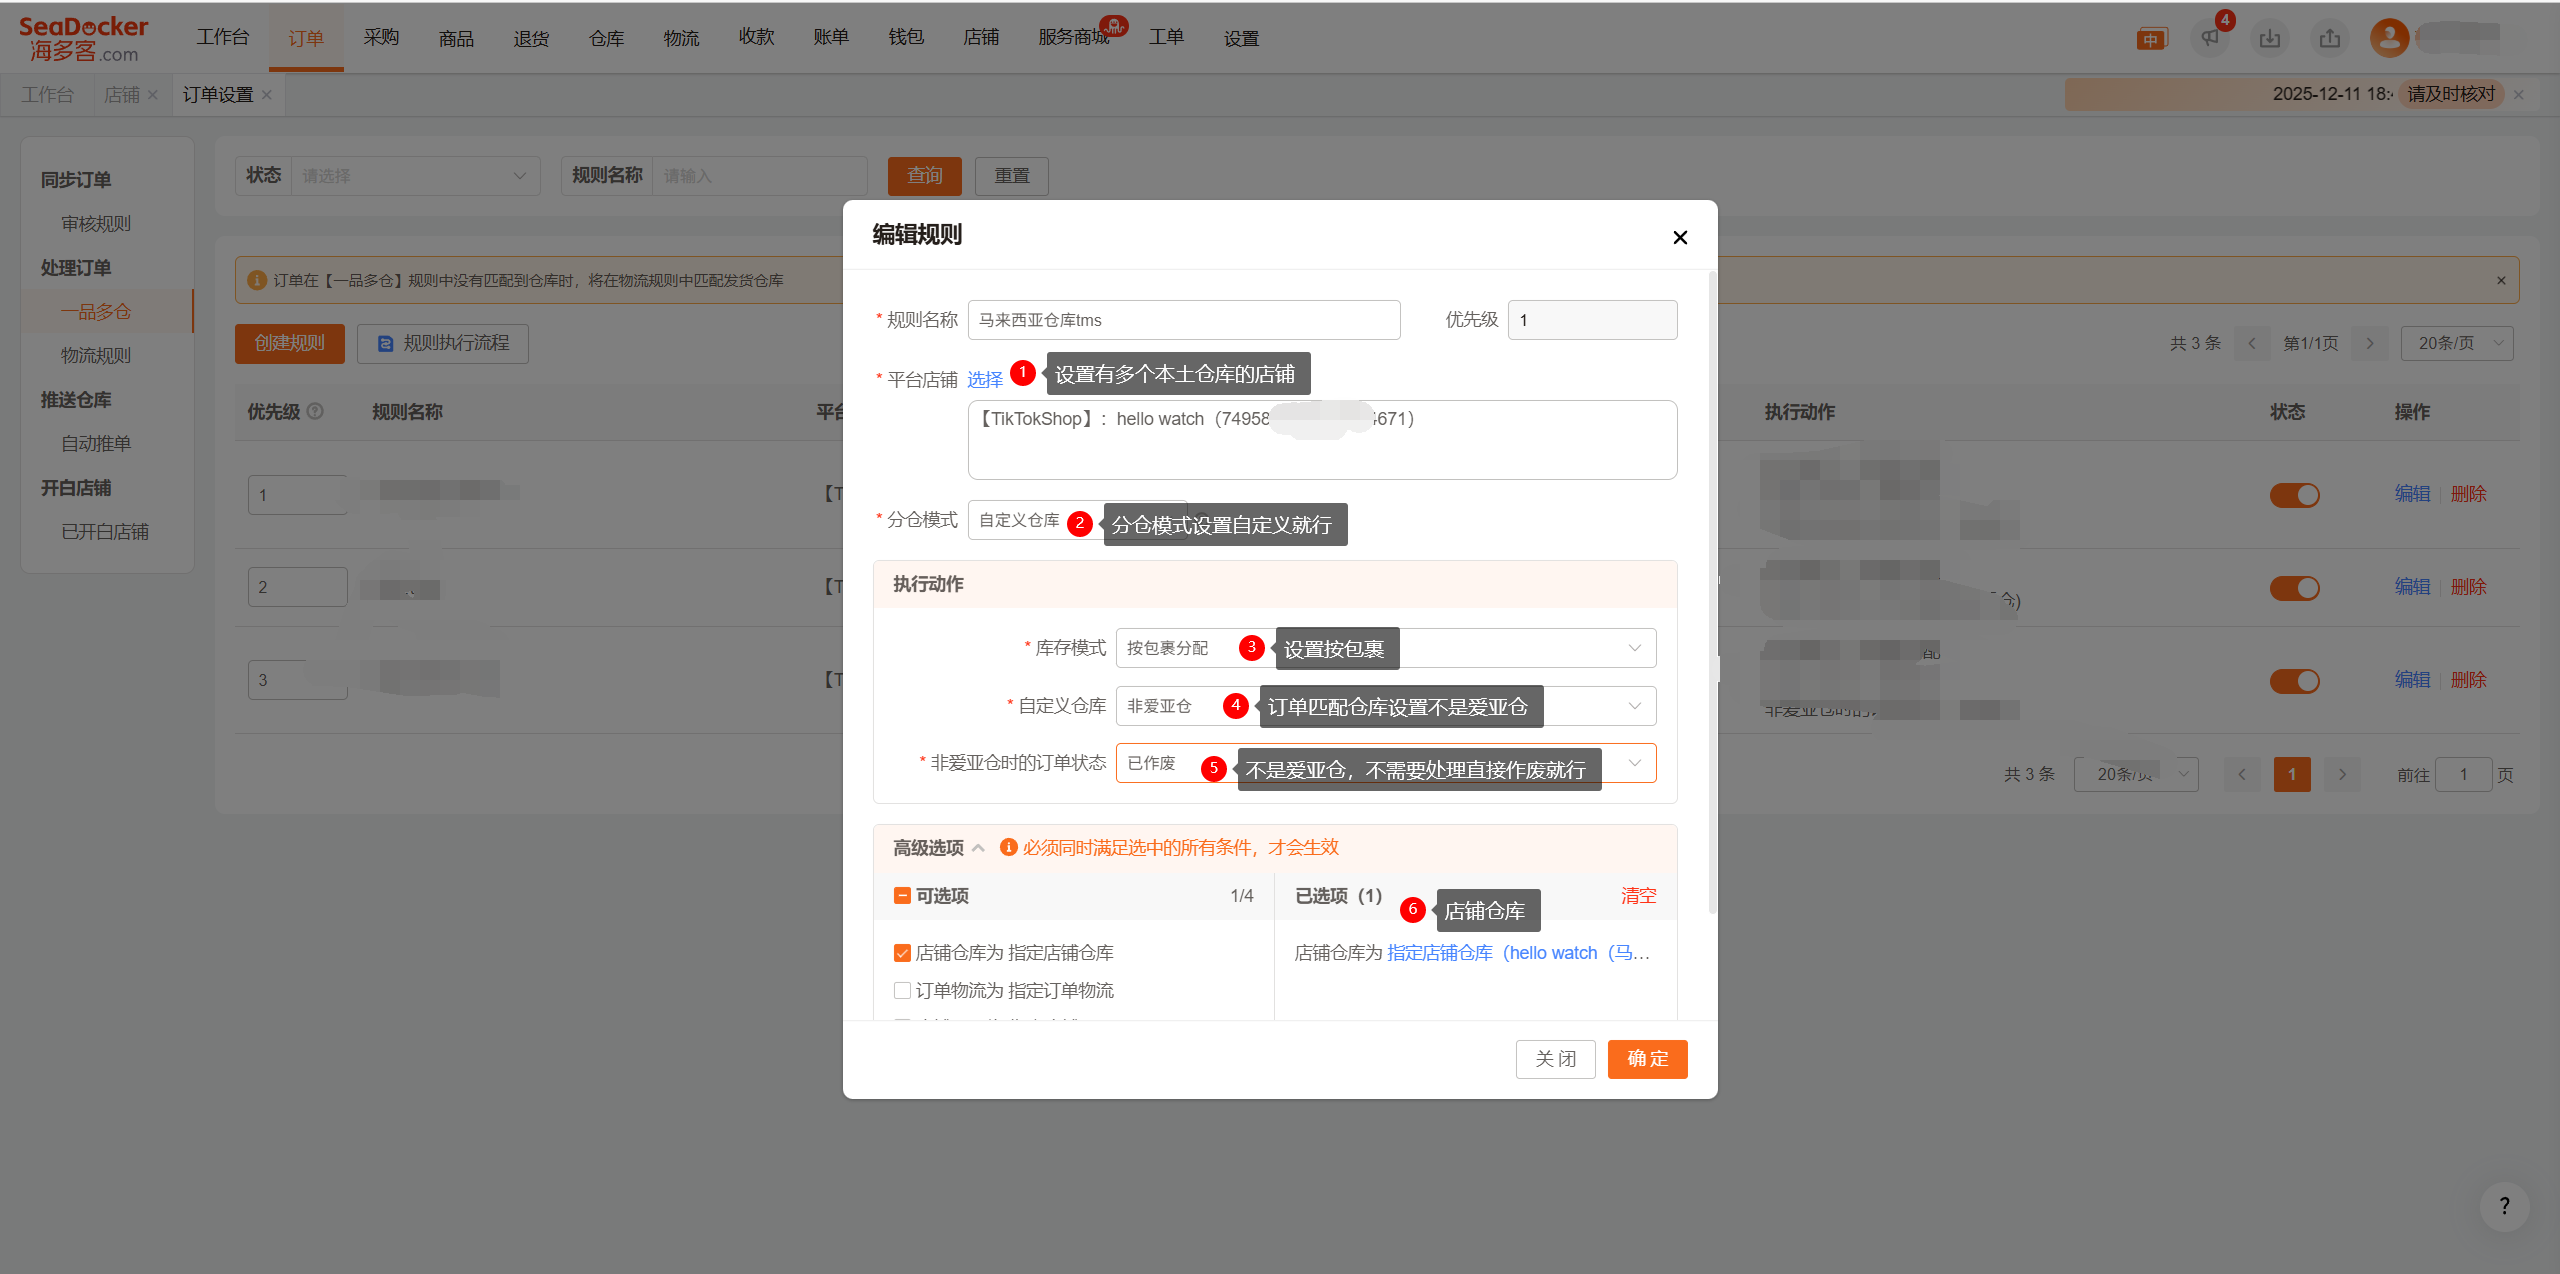Click the announcement megaphone icon with badge
This screenshot has height=1274, width=2560.
[x=2210, y=38]
